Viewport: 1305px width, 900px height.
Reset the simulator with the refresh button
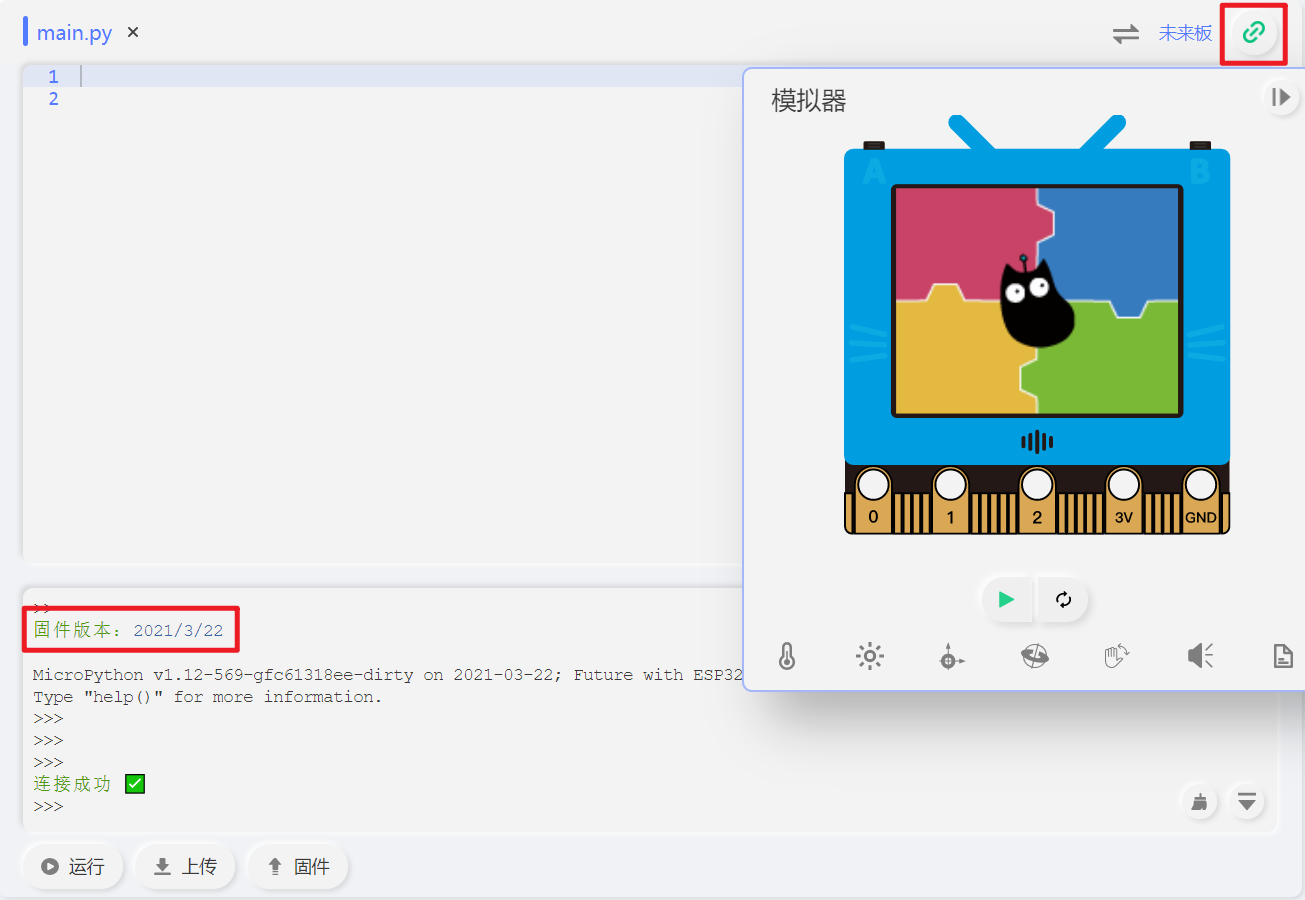(x=1063, y=599)
